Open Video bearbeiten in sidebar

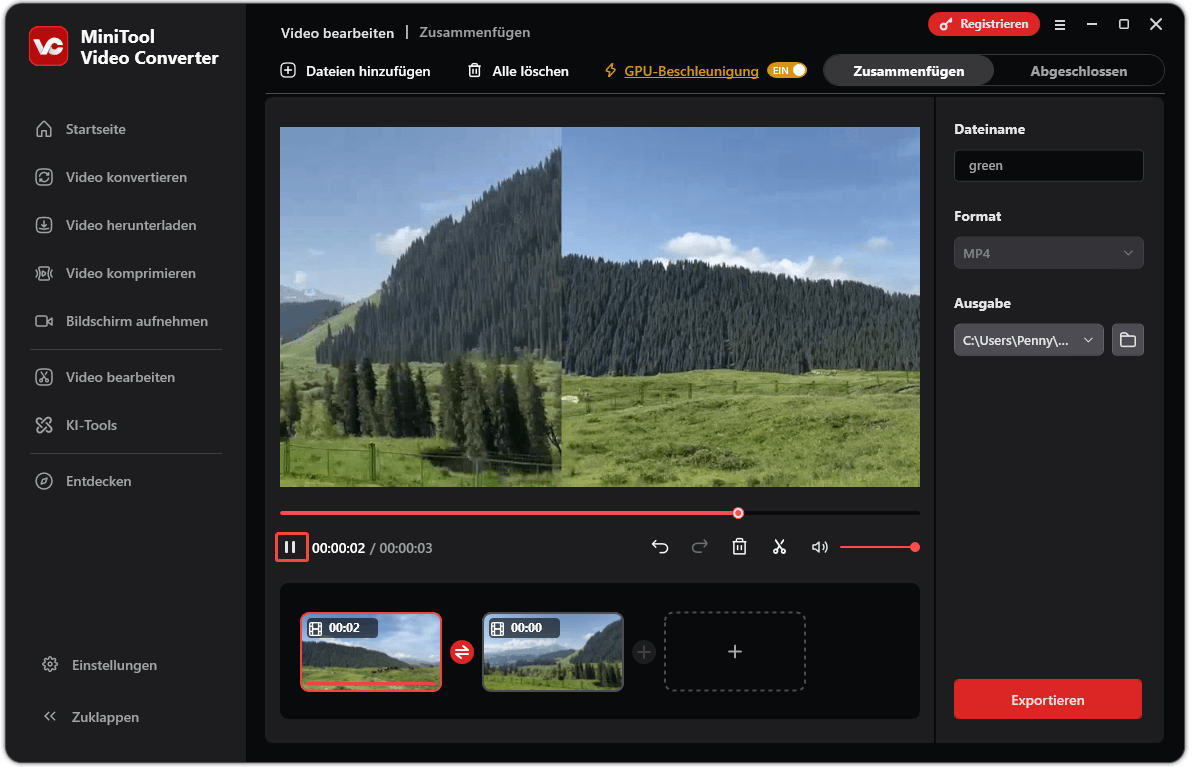point(105,377)
